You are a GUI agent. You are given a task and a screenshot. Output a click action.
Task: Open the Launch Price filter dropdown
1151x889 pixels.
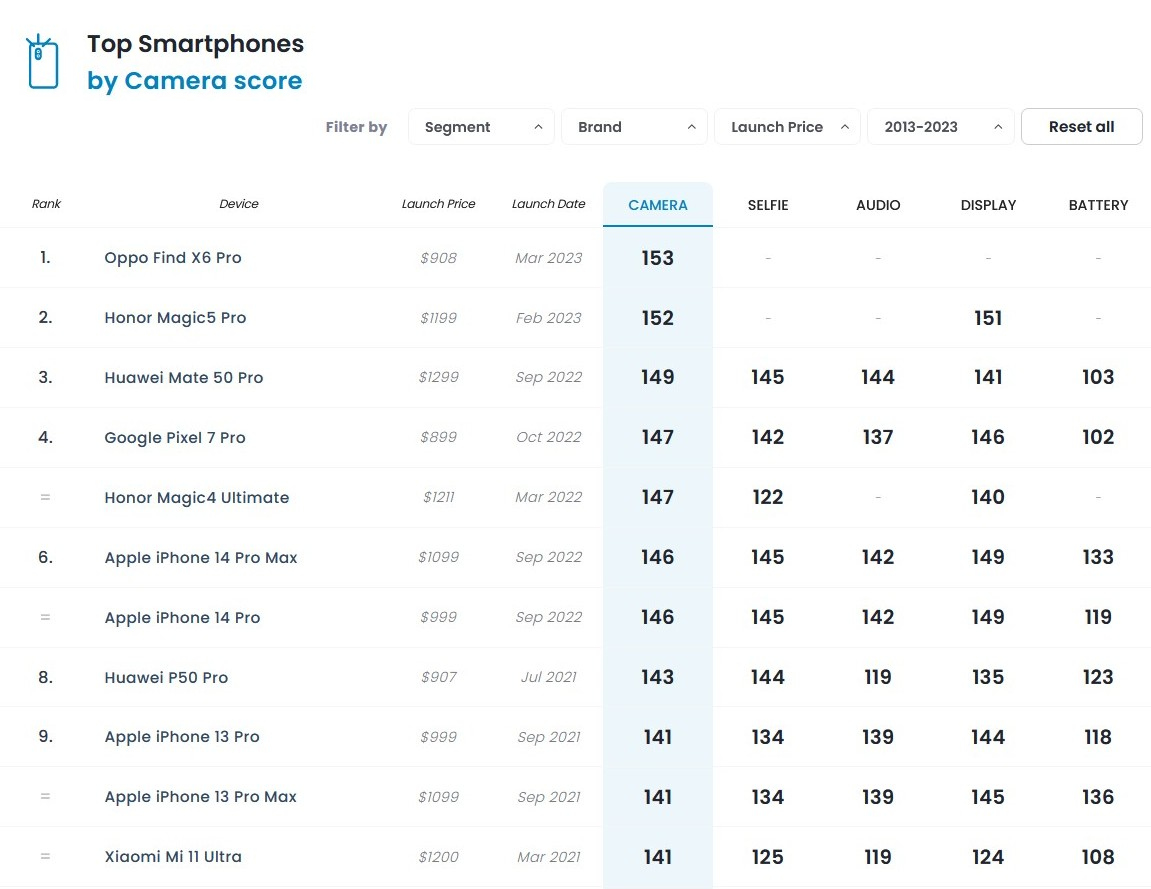787,127
